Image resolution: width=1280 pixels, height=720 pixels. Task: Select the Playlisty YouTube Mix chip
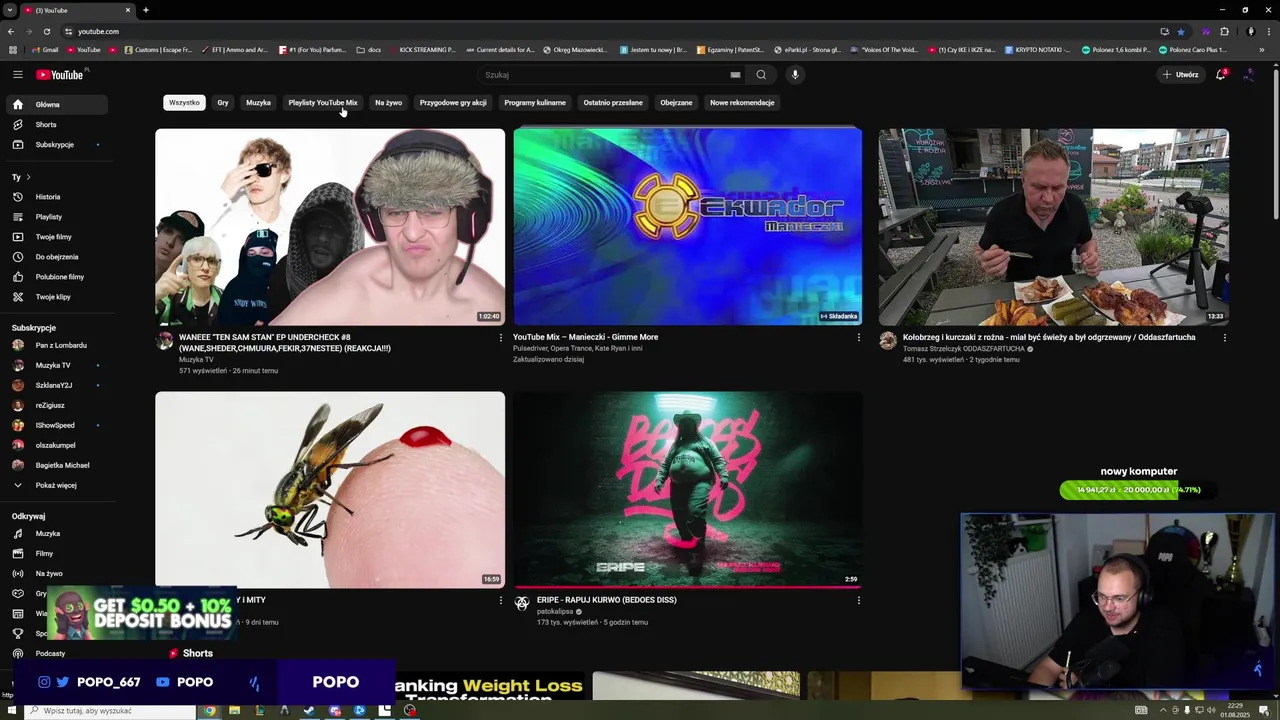(323, 102)
